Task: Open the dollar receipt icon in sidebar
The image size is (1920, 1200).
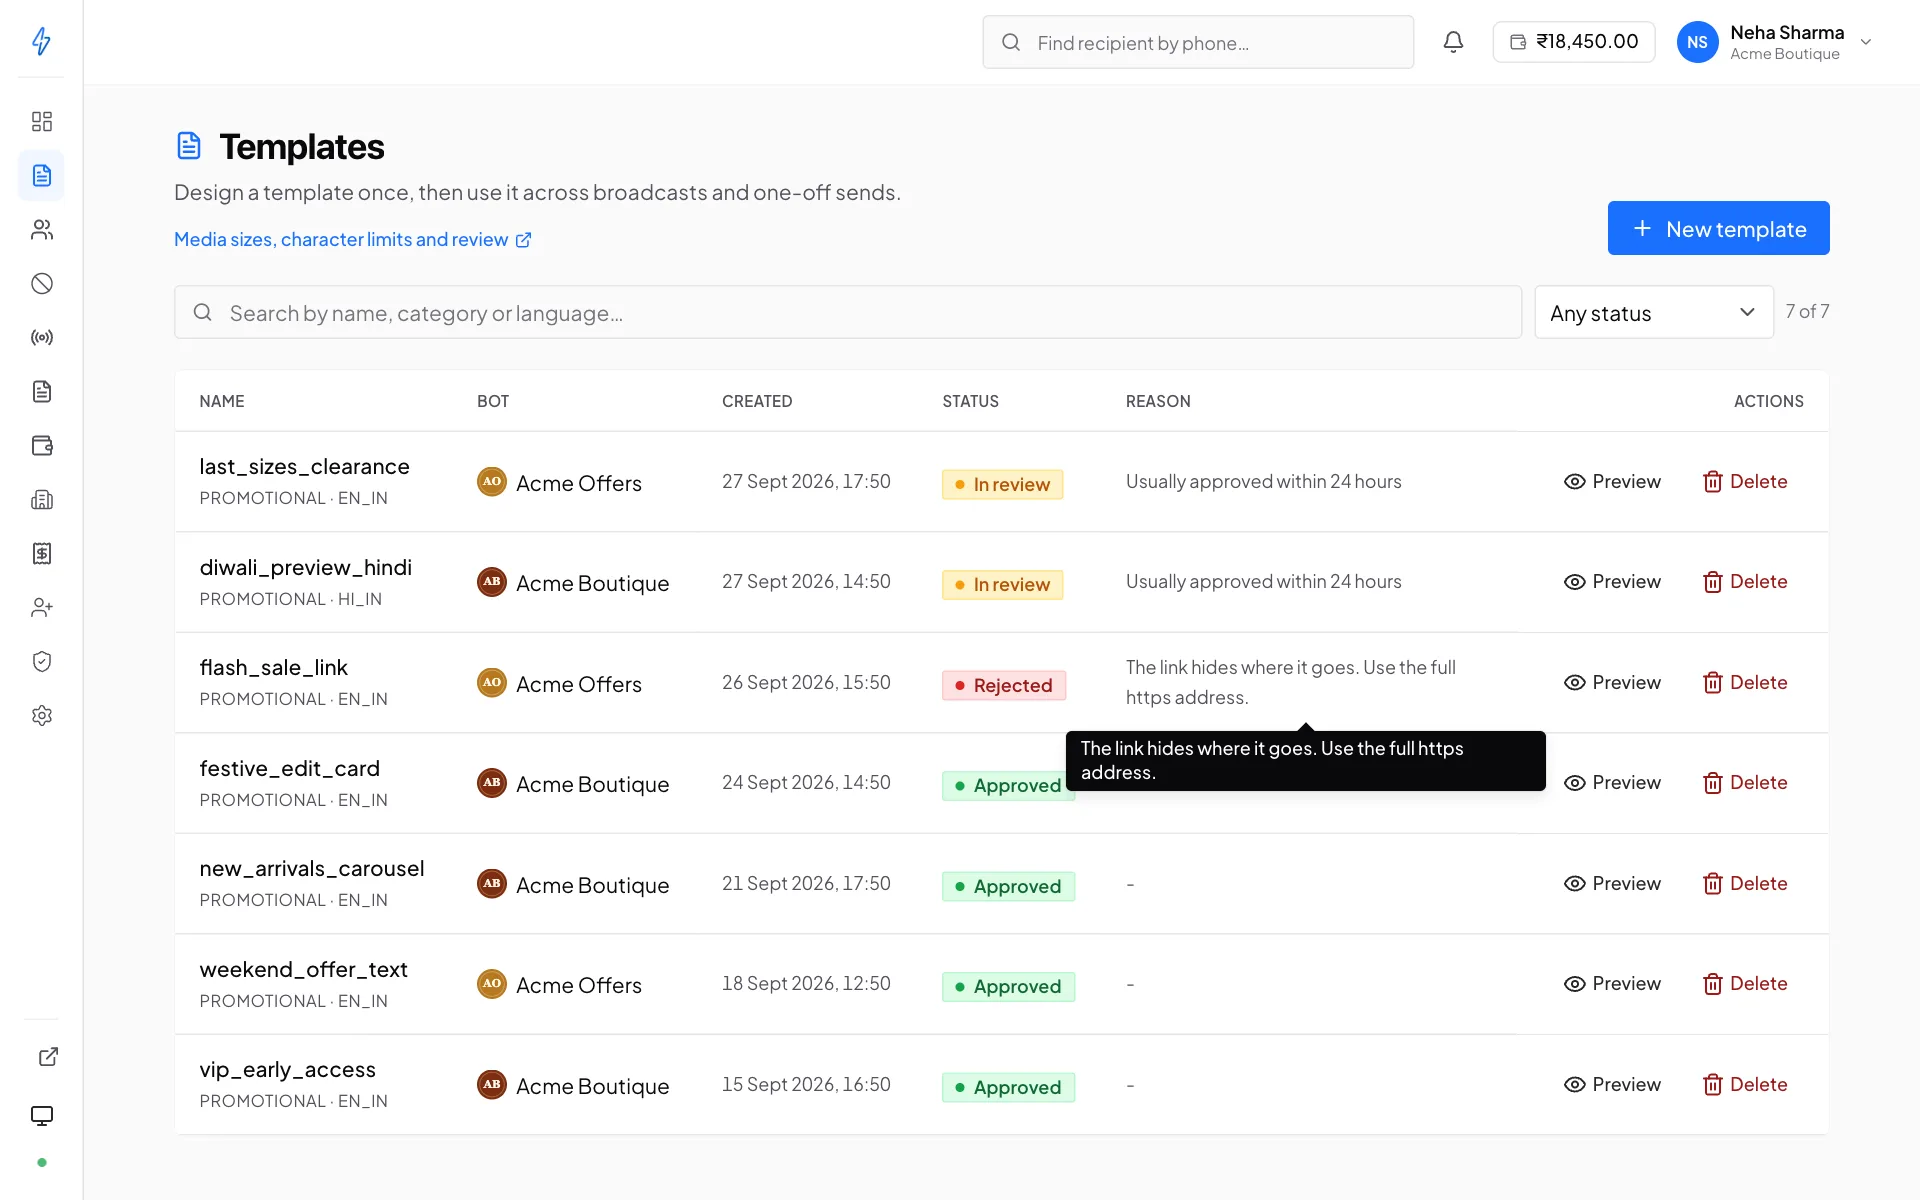Action: 41,554
